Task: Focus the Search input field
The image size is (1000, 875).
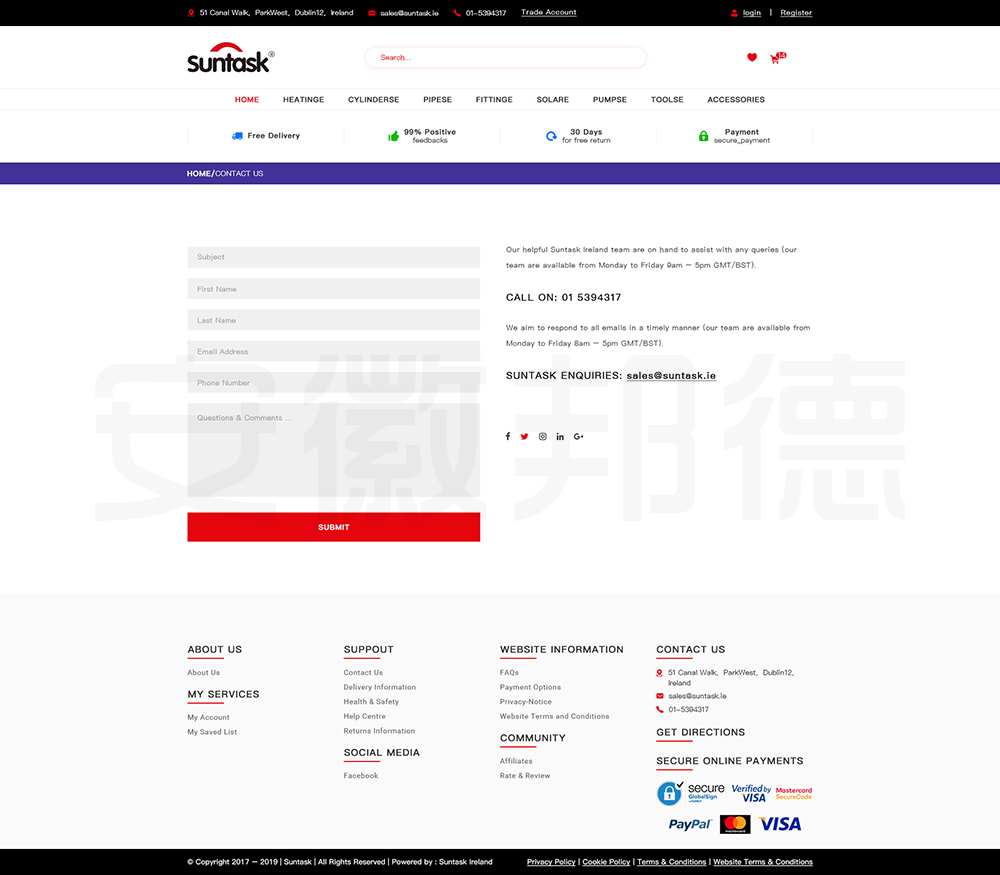Action: [x=505, y=58]
